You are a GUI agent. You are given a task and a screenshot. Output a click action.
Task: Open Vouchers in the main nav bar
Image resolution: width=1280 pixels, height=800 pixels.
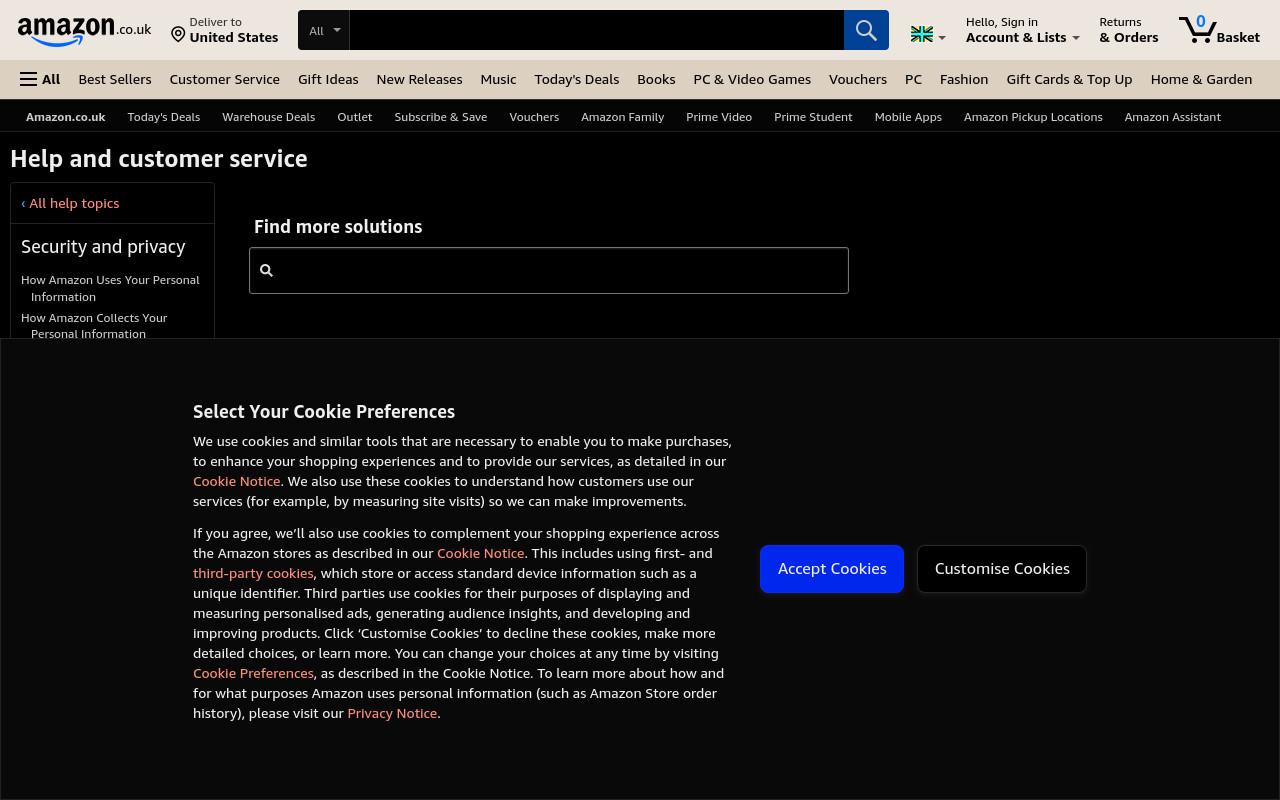click(858, 79)
